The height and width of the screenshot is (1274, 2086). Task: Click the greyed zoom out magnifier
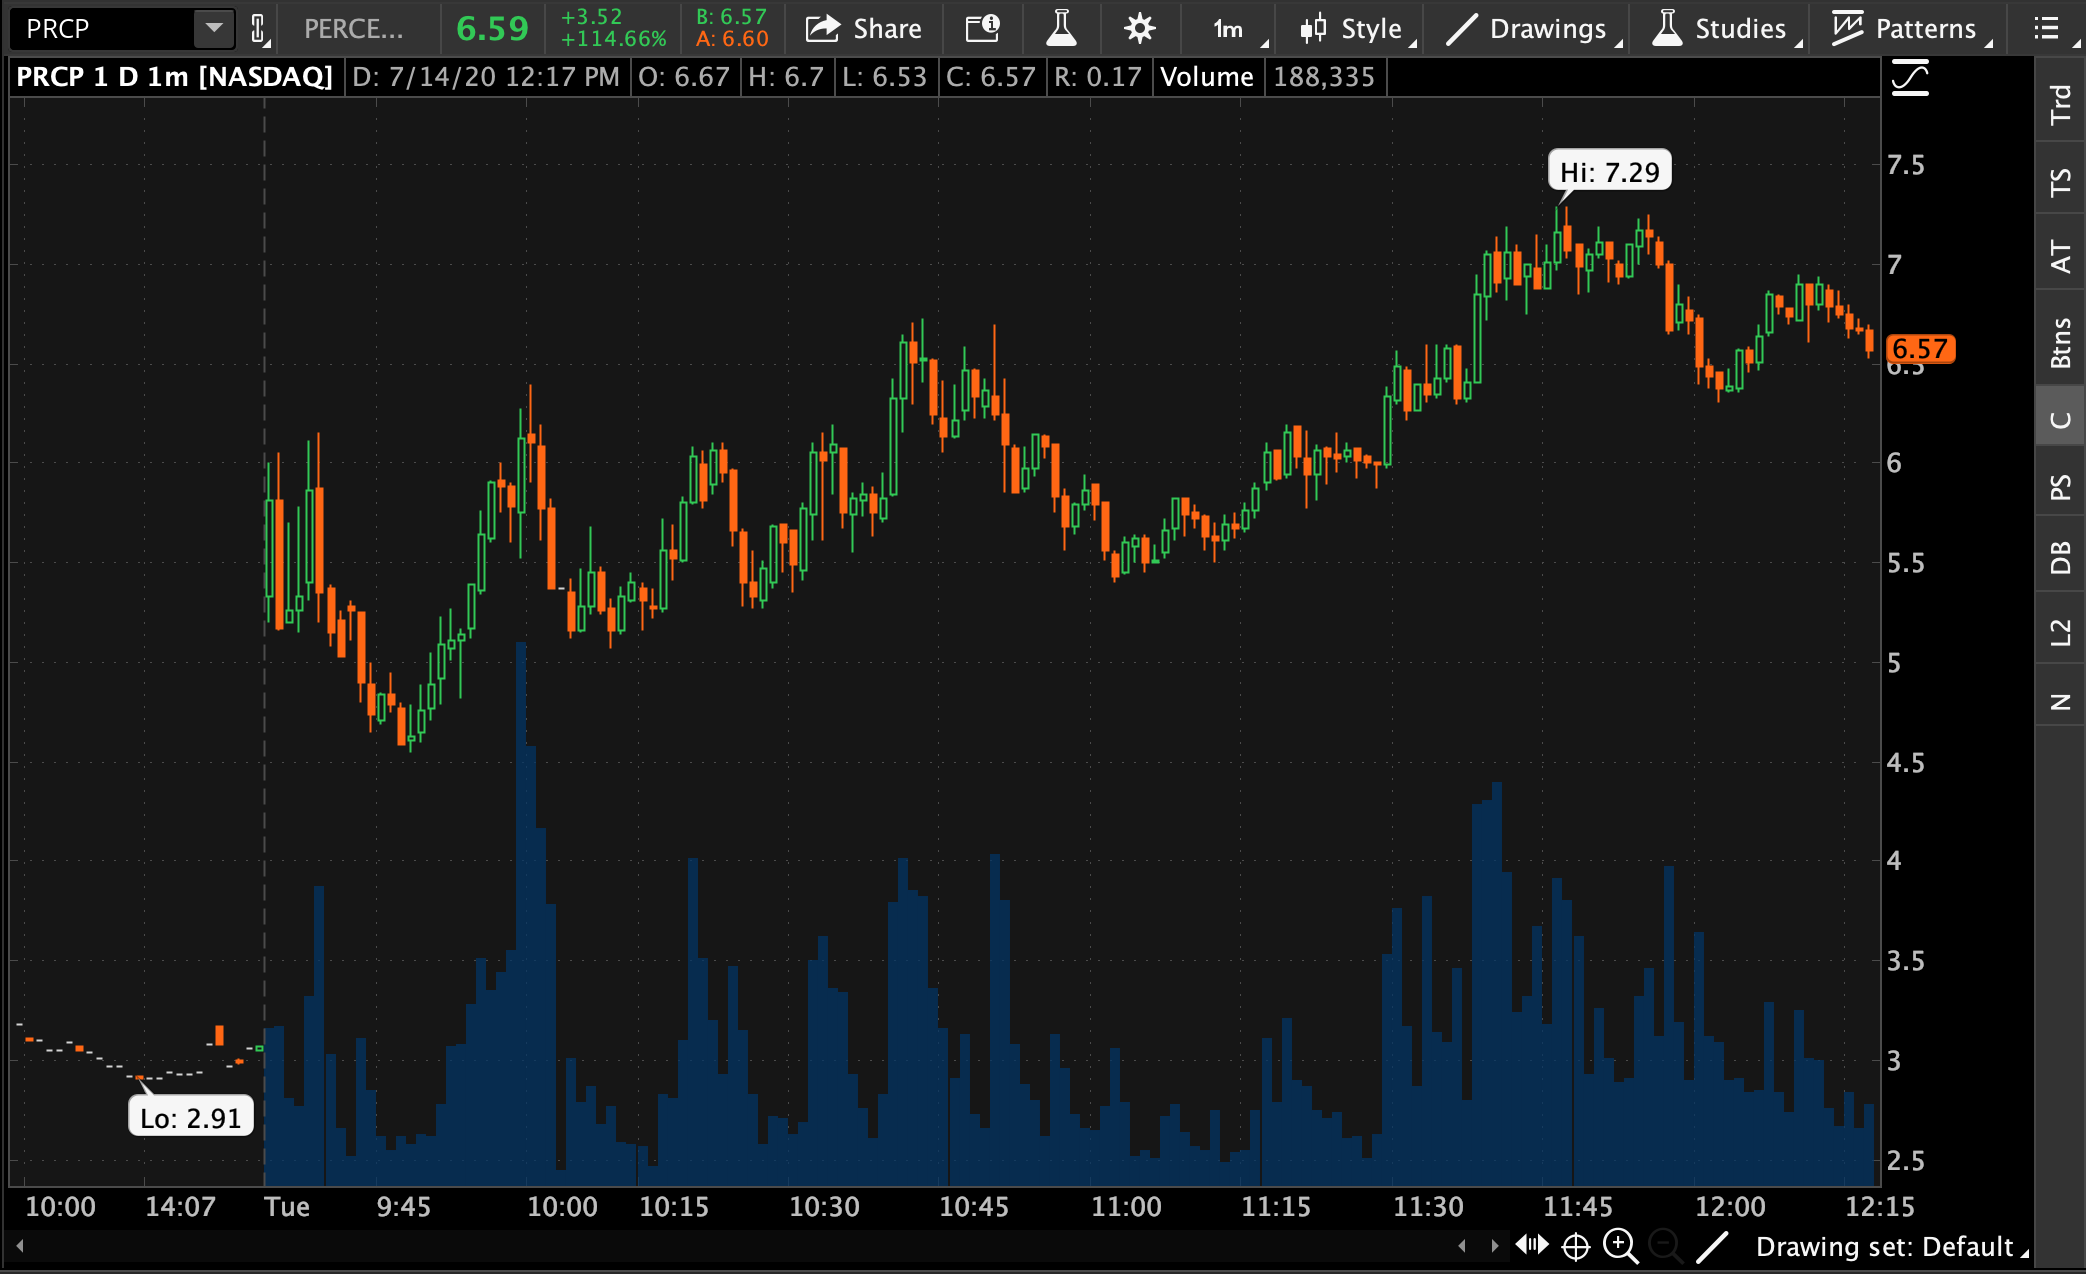(x=1665, y=1246)
